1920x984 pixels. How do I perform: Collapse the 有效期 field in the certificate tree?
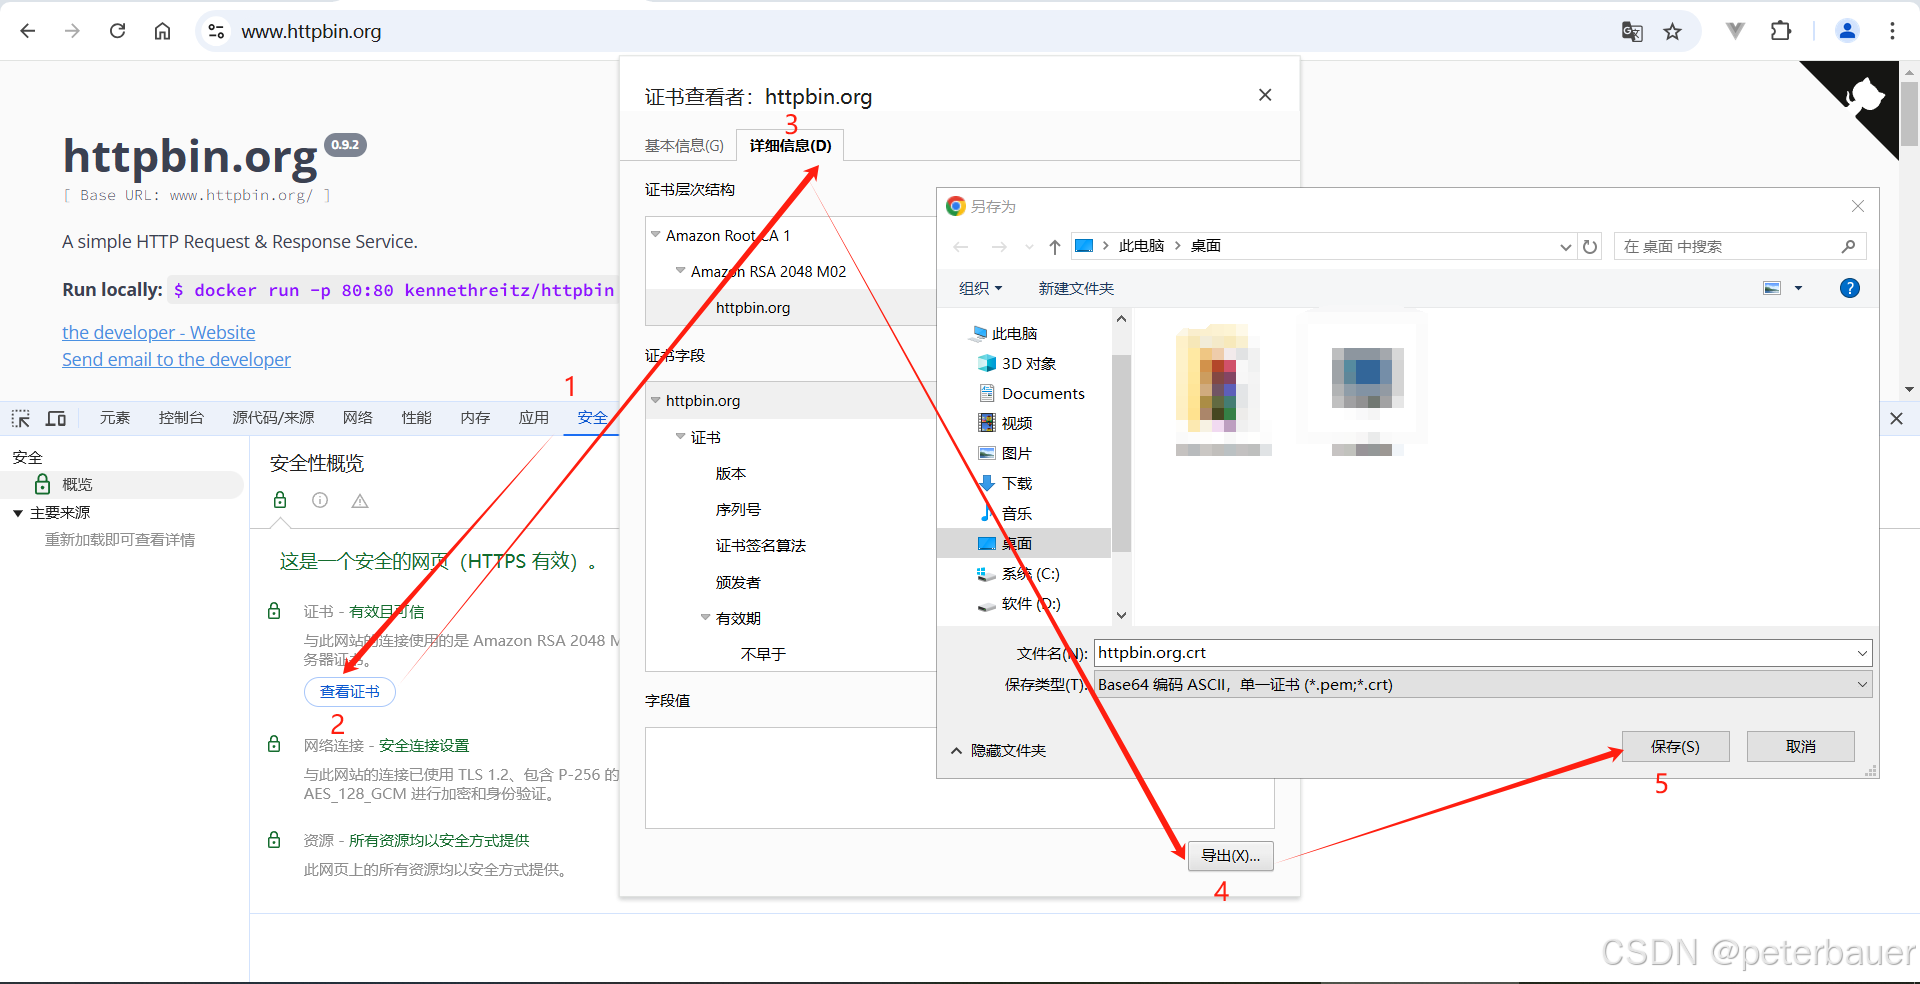click(x=707, y=617)
